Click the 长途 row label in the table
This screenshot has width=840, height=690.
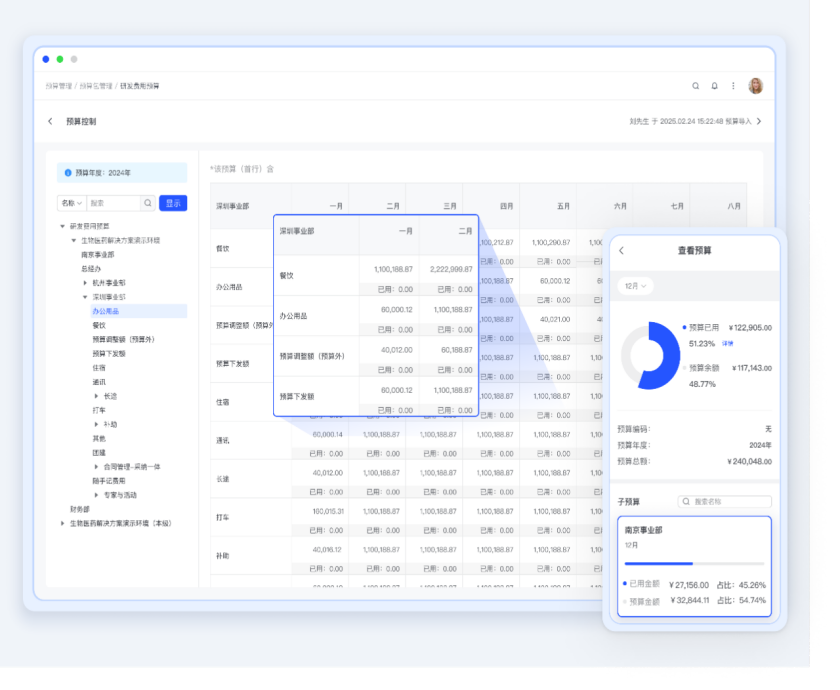[x=223, y=479]
